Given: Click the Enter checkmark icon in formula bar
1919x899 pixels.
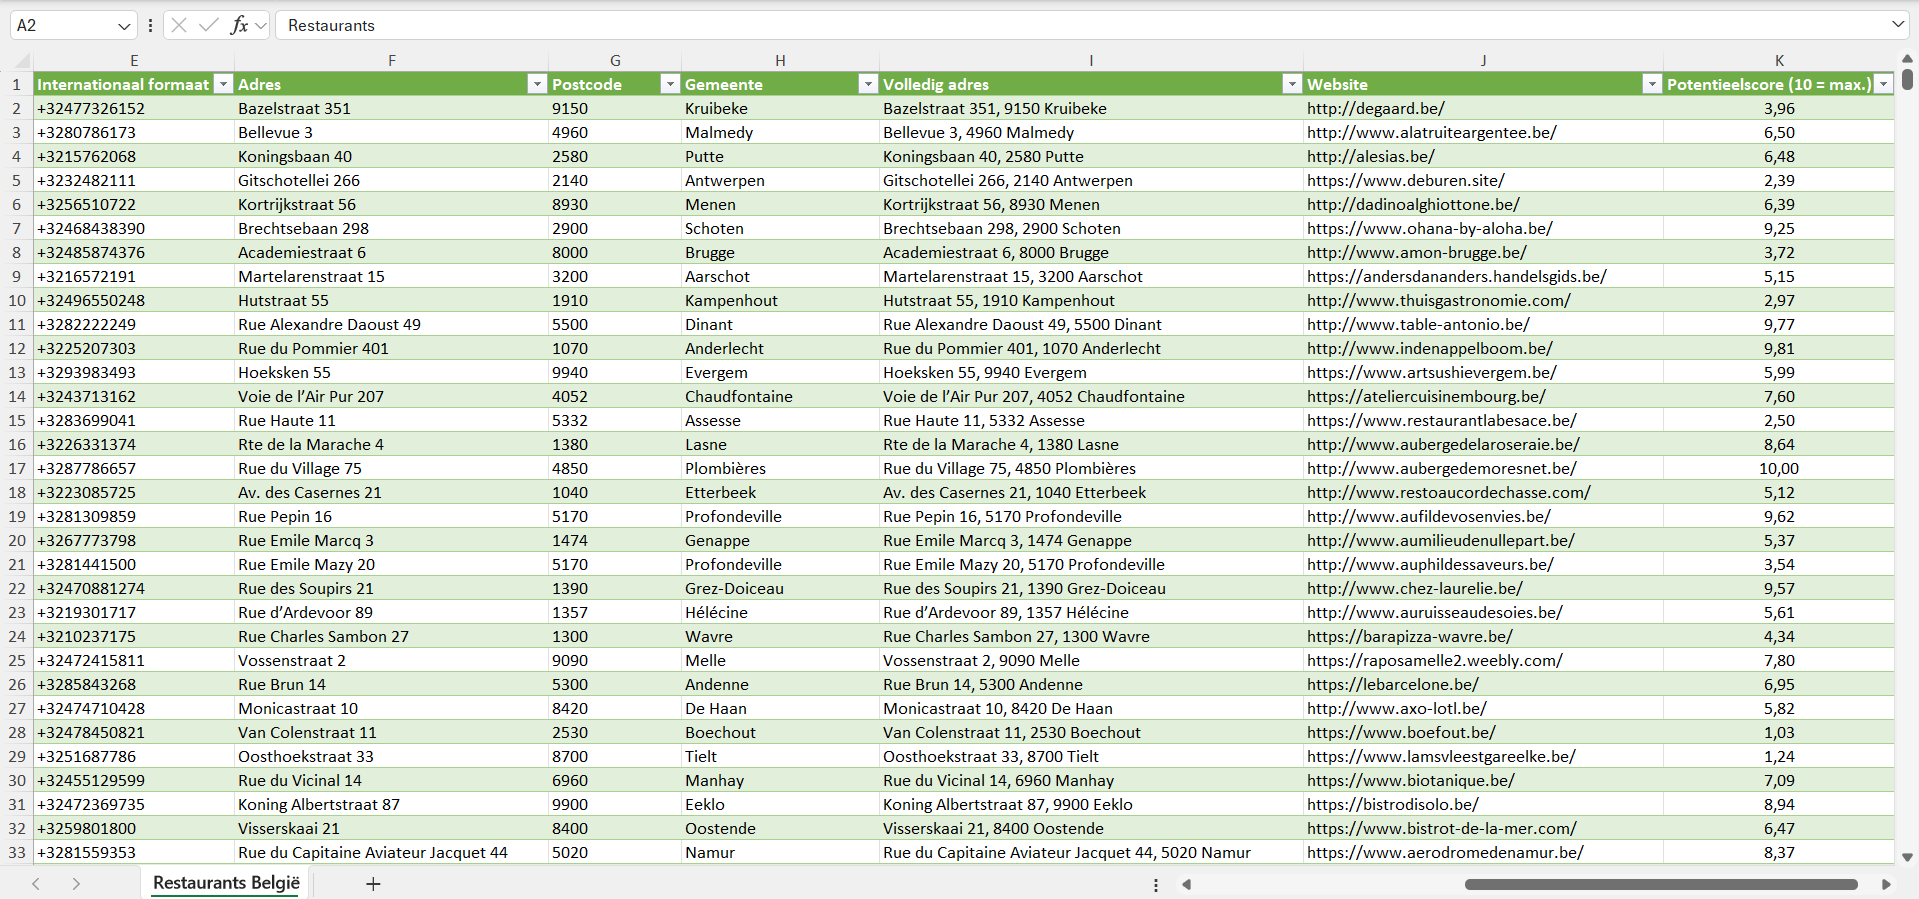Looking at the screenshot, I should pos(208,25).
